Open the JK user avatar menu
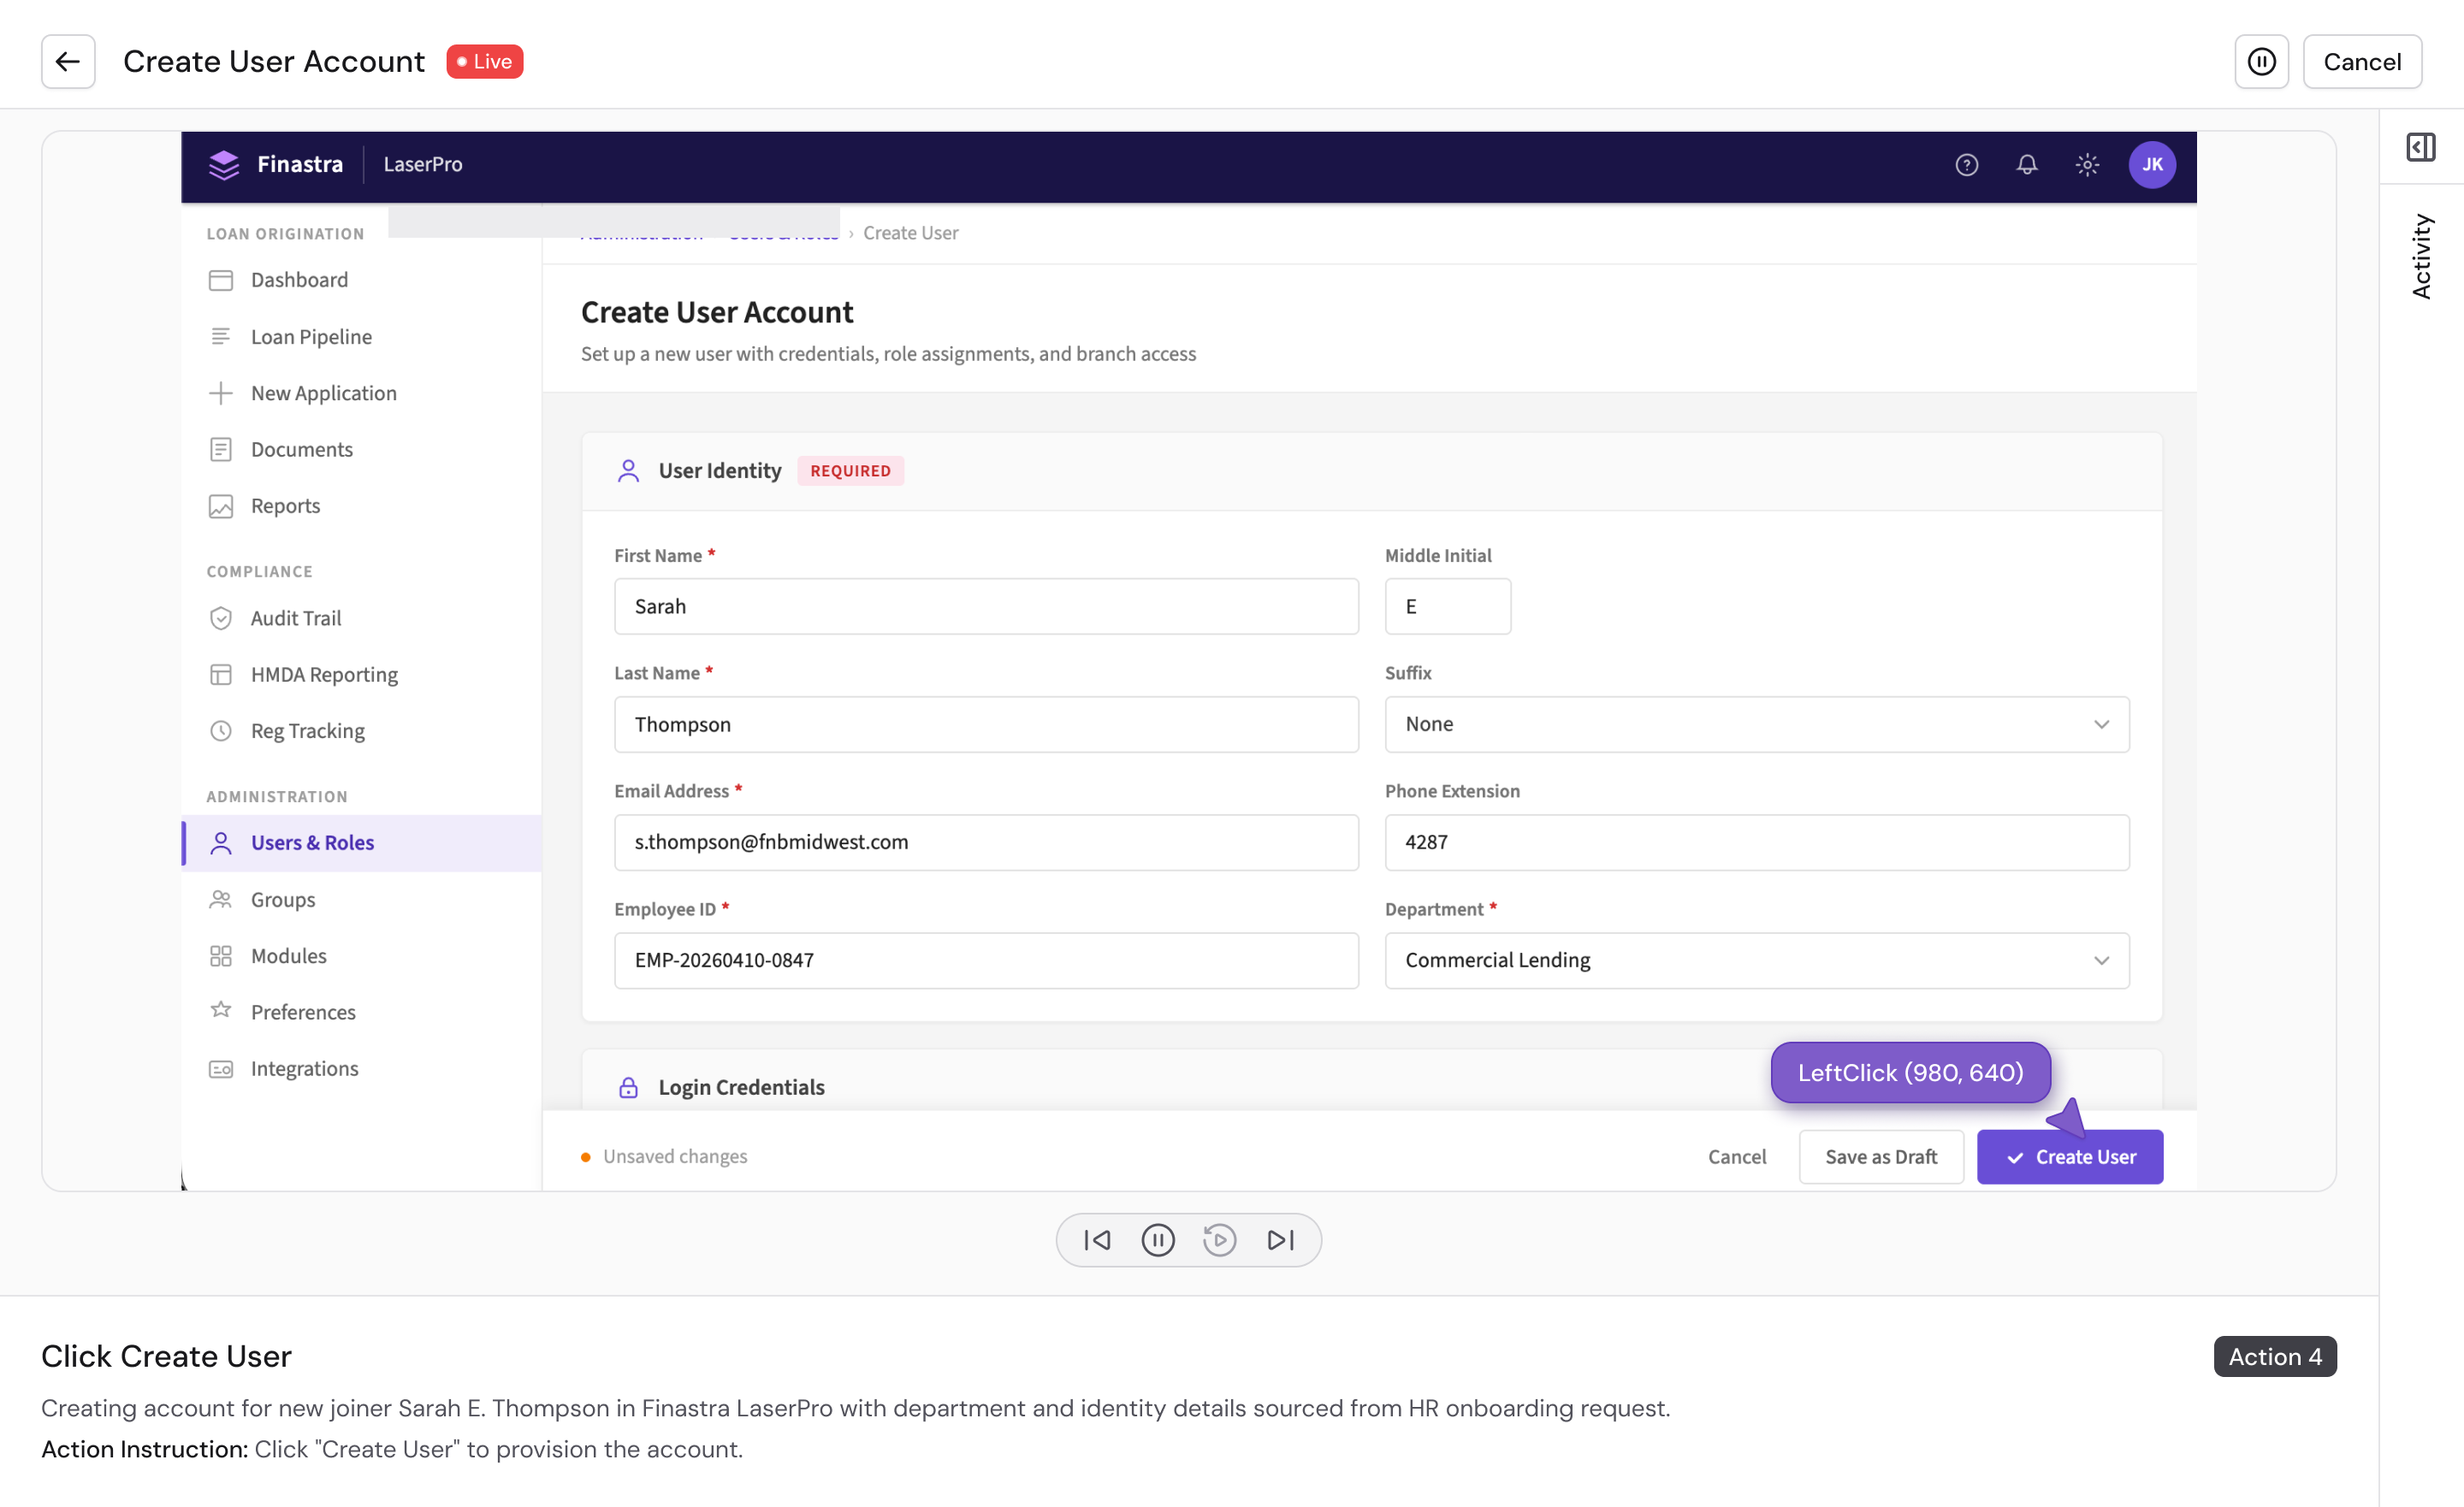 pos(2151,165)
